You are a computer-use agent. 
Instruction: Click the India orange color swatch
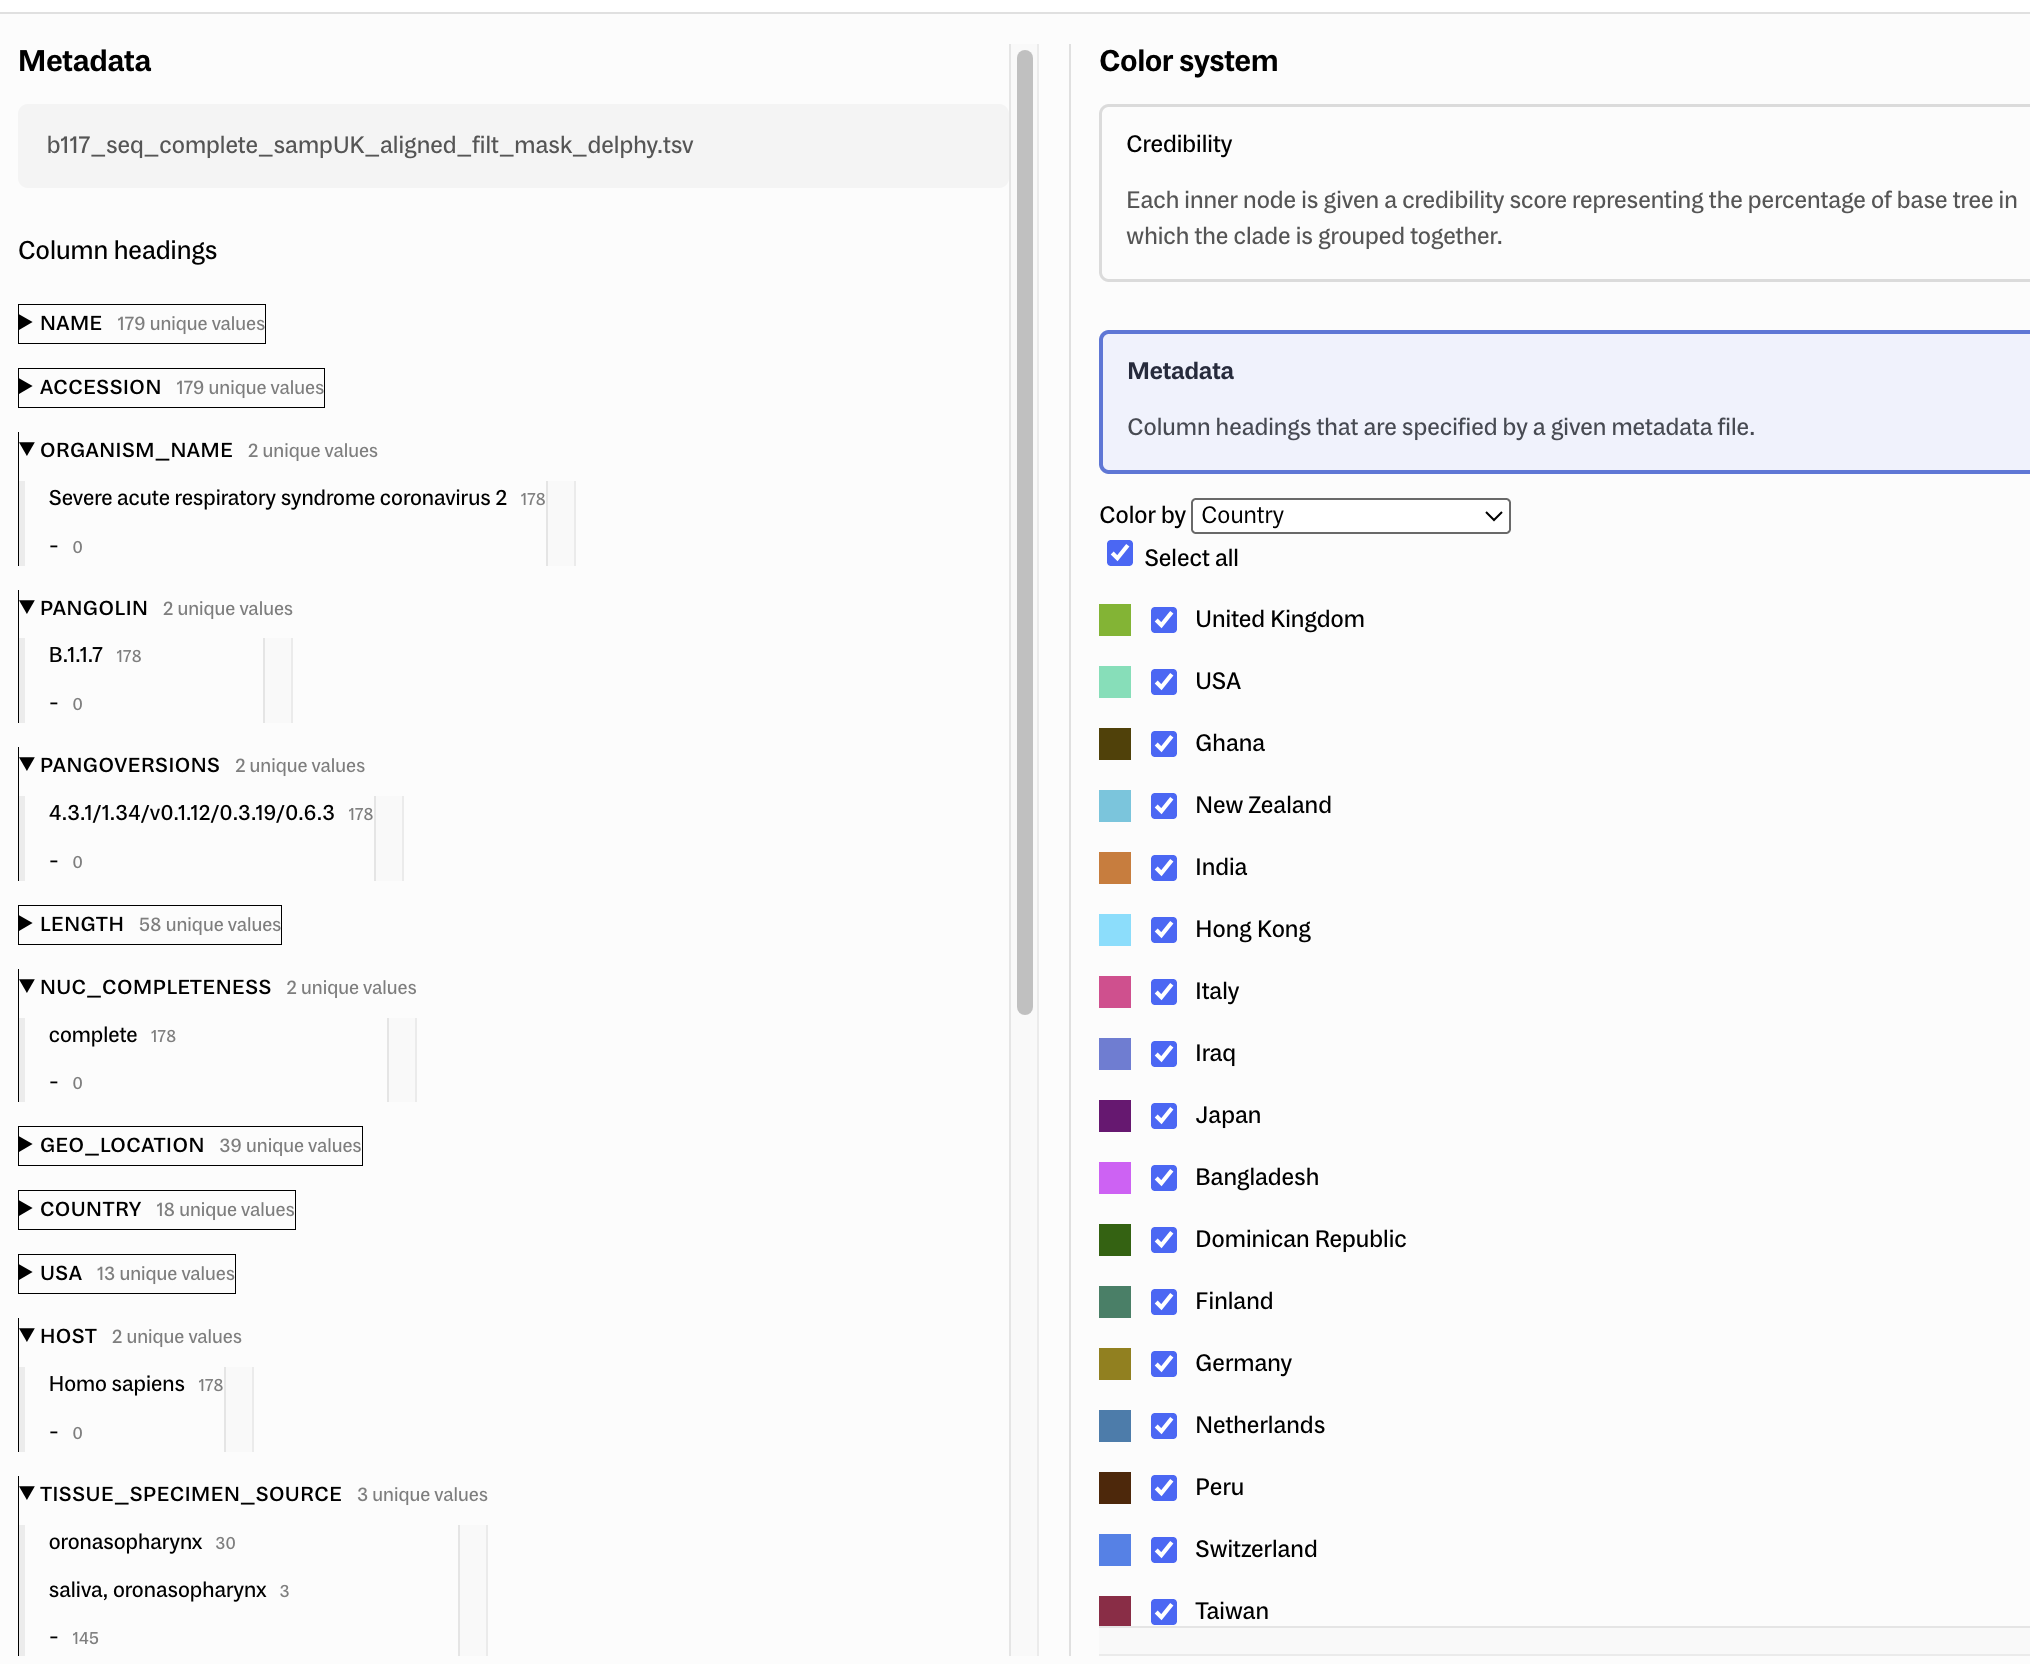coord(1114,868)
